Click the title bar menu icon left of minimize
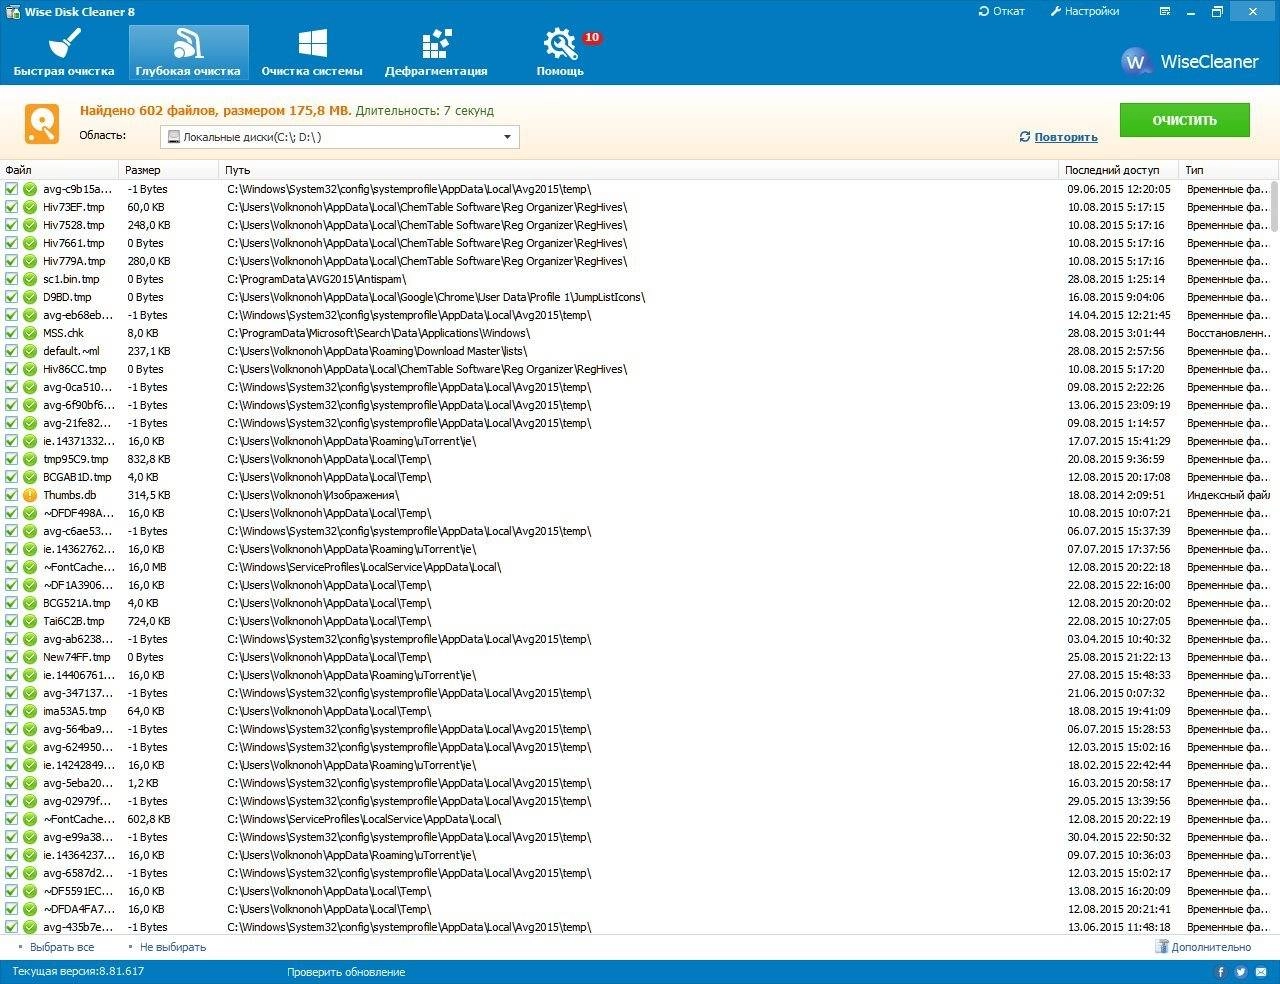 [1165, 11]
